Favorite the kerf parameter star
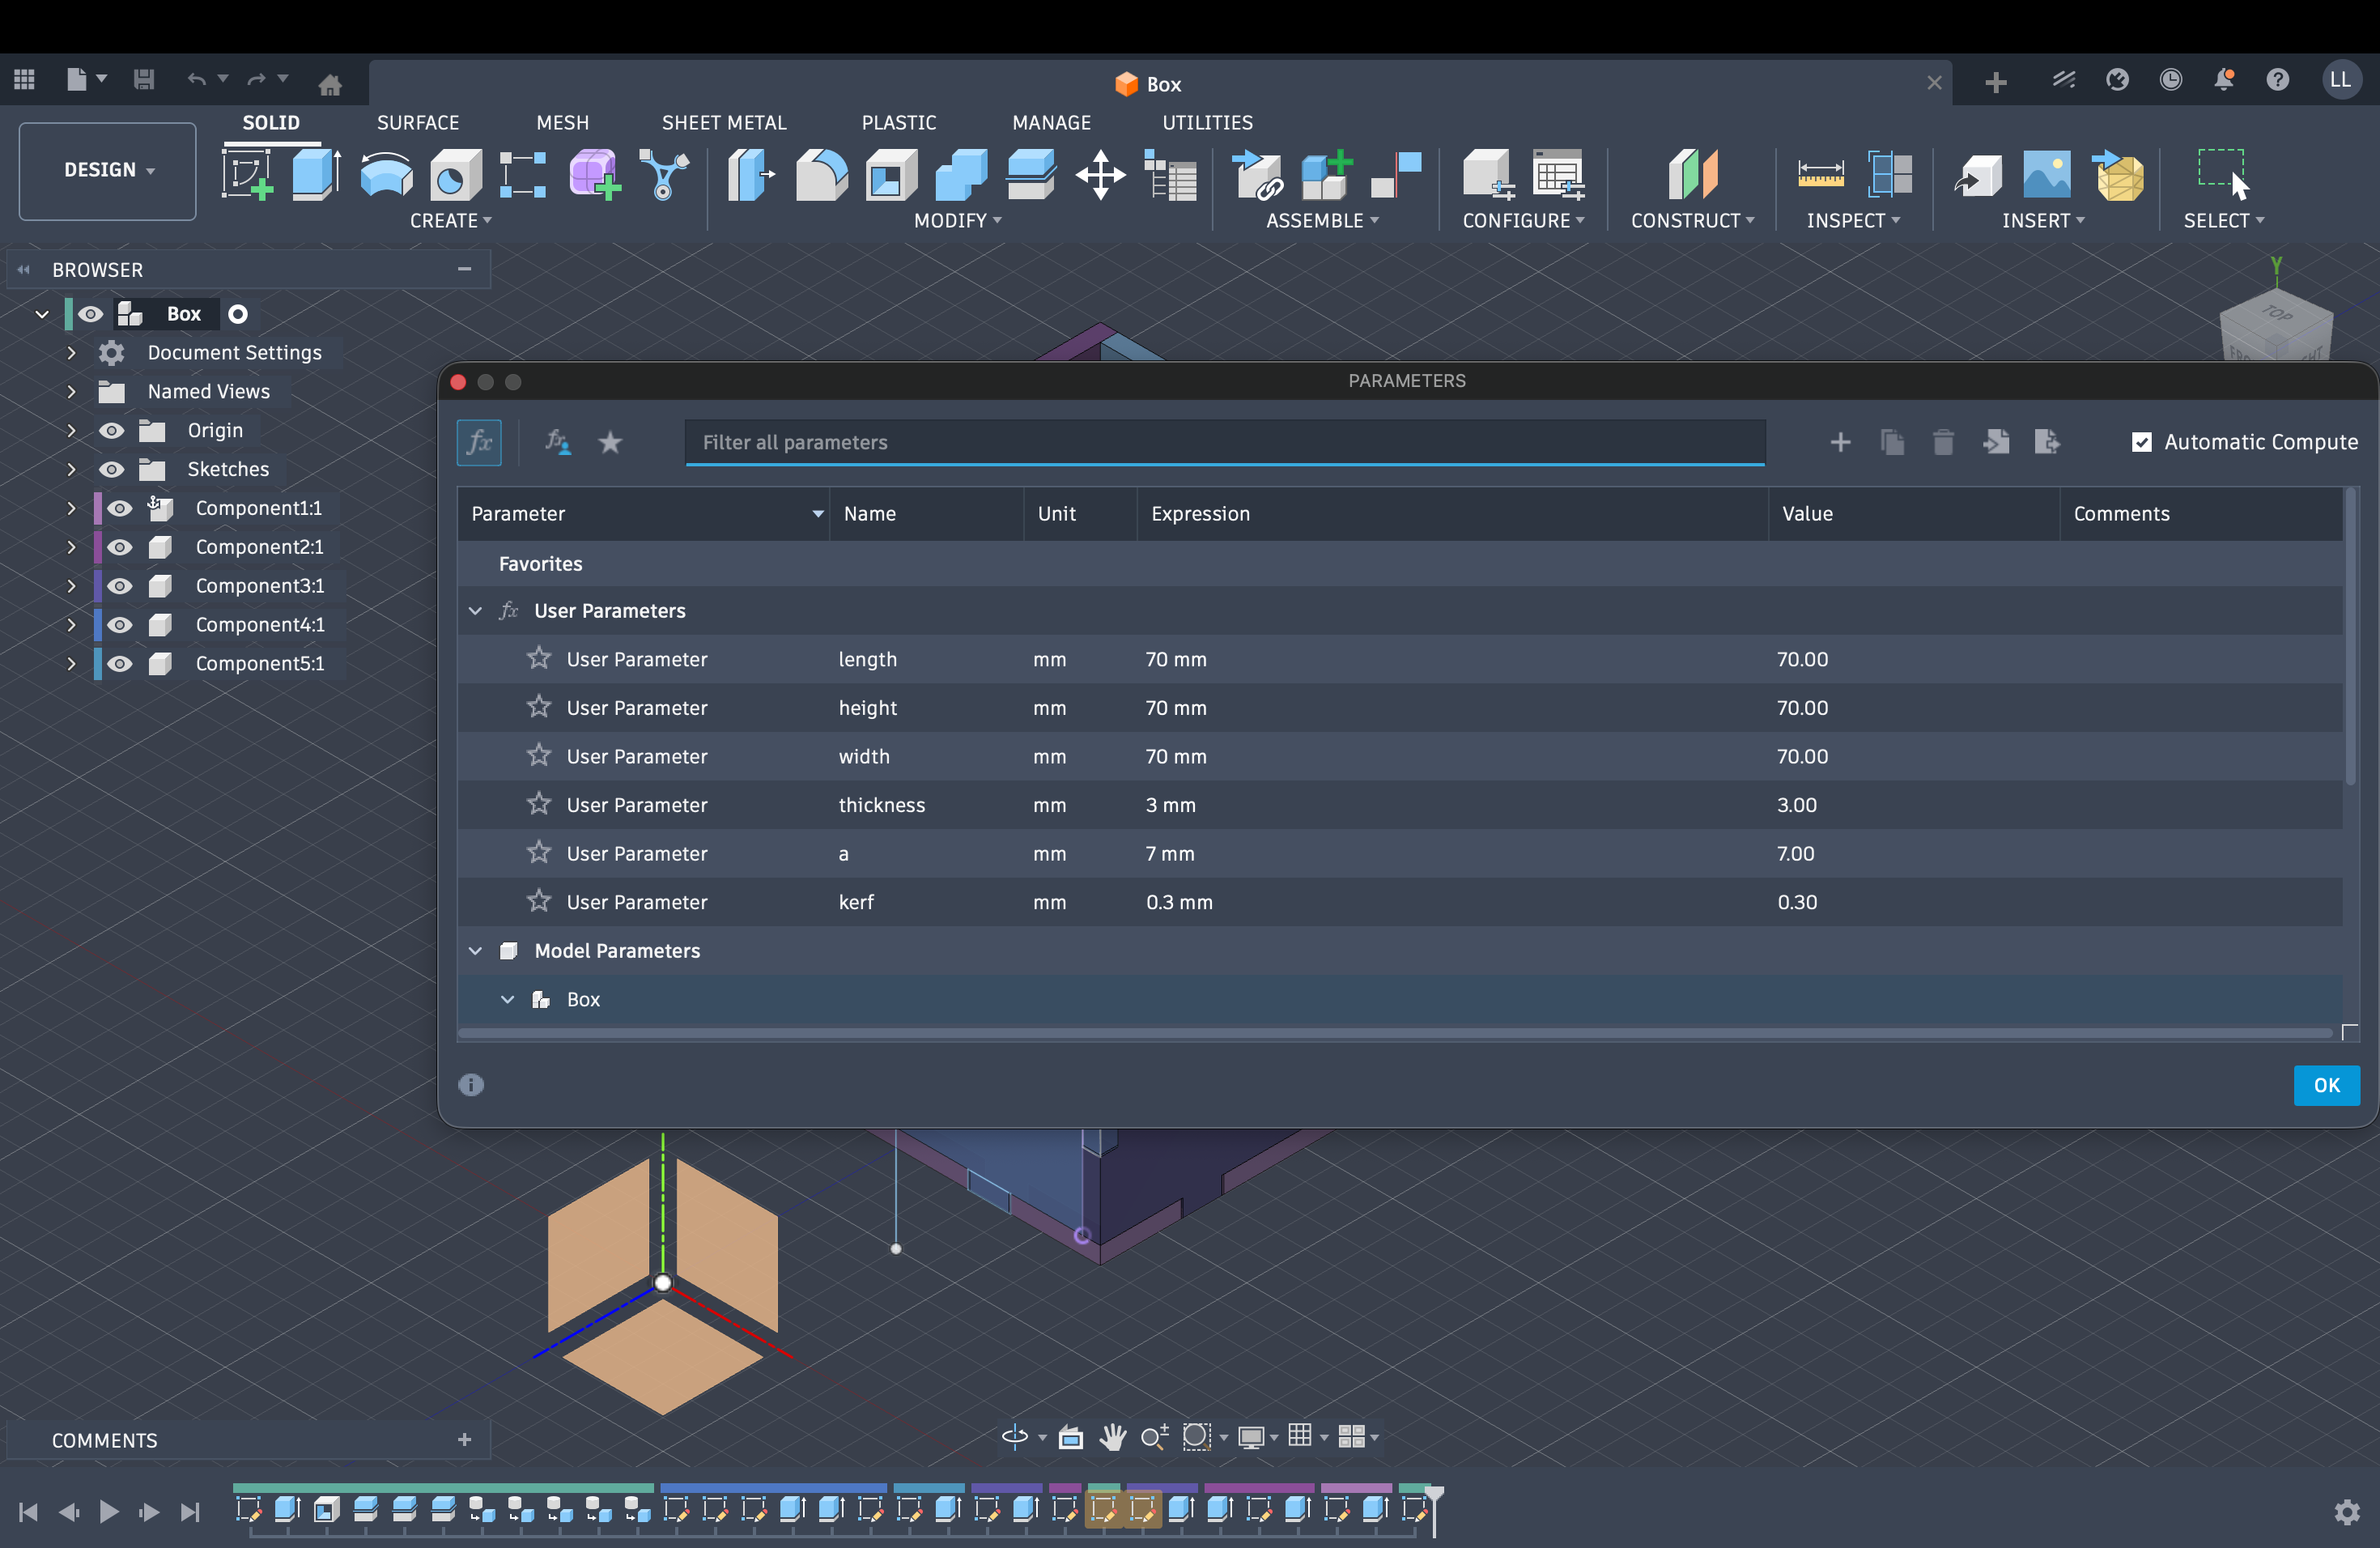The image size is (2380, 1548). [x=538, y=901]
